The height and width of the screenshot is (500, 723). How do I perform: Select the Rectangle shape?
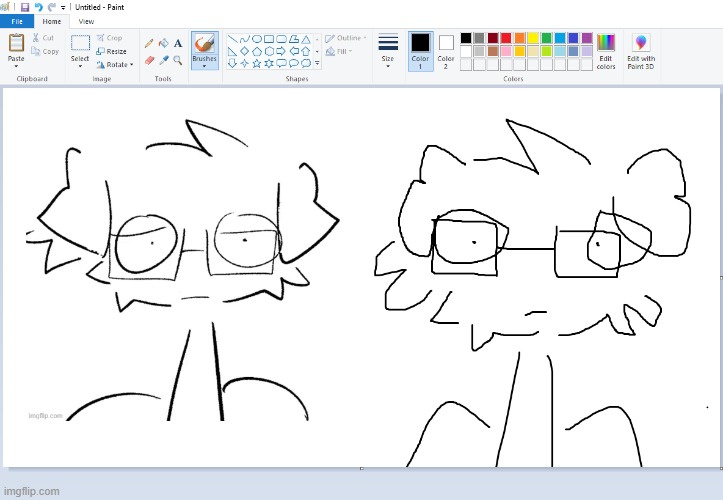[269, 39]
